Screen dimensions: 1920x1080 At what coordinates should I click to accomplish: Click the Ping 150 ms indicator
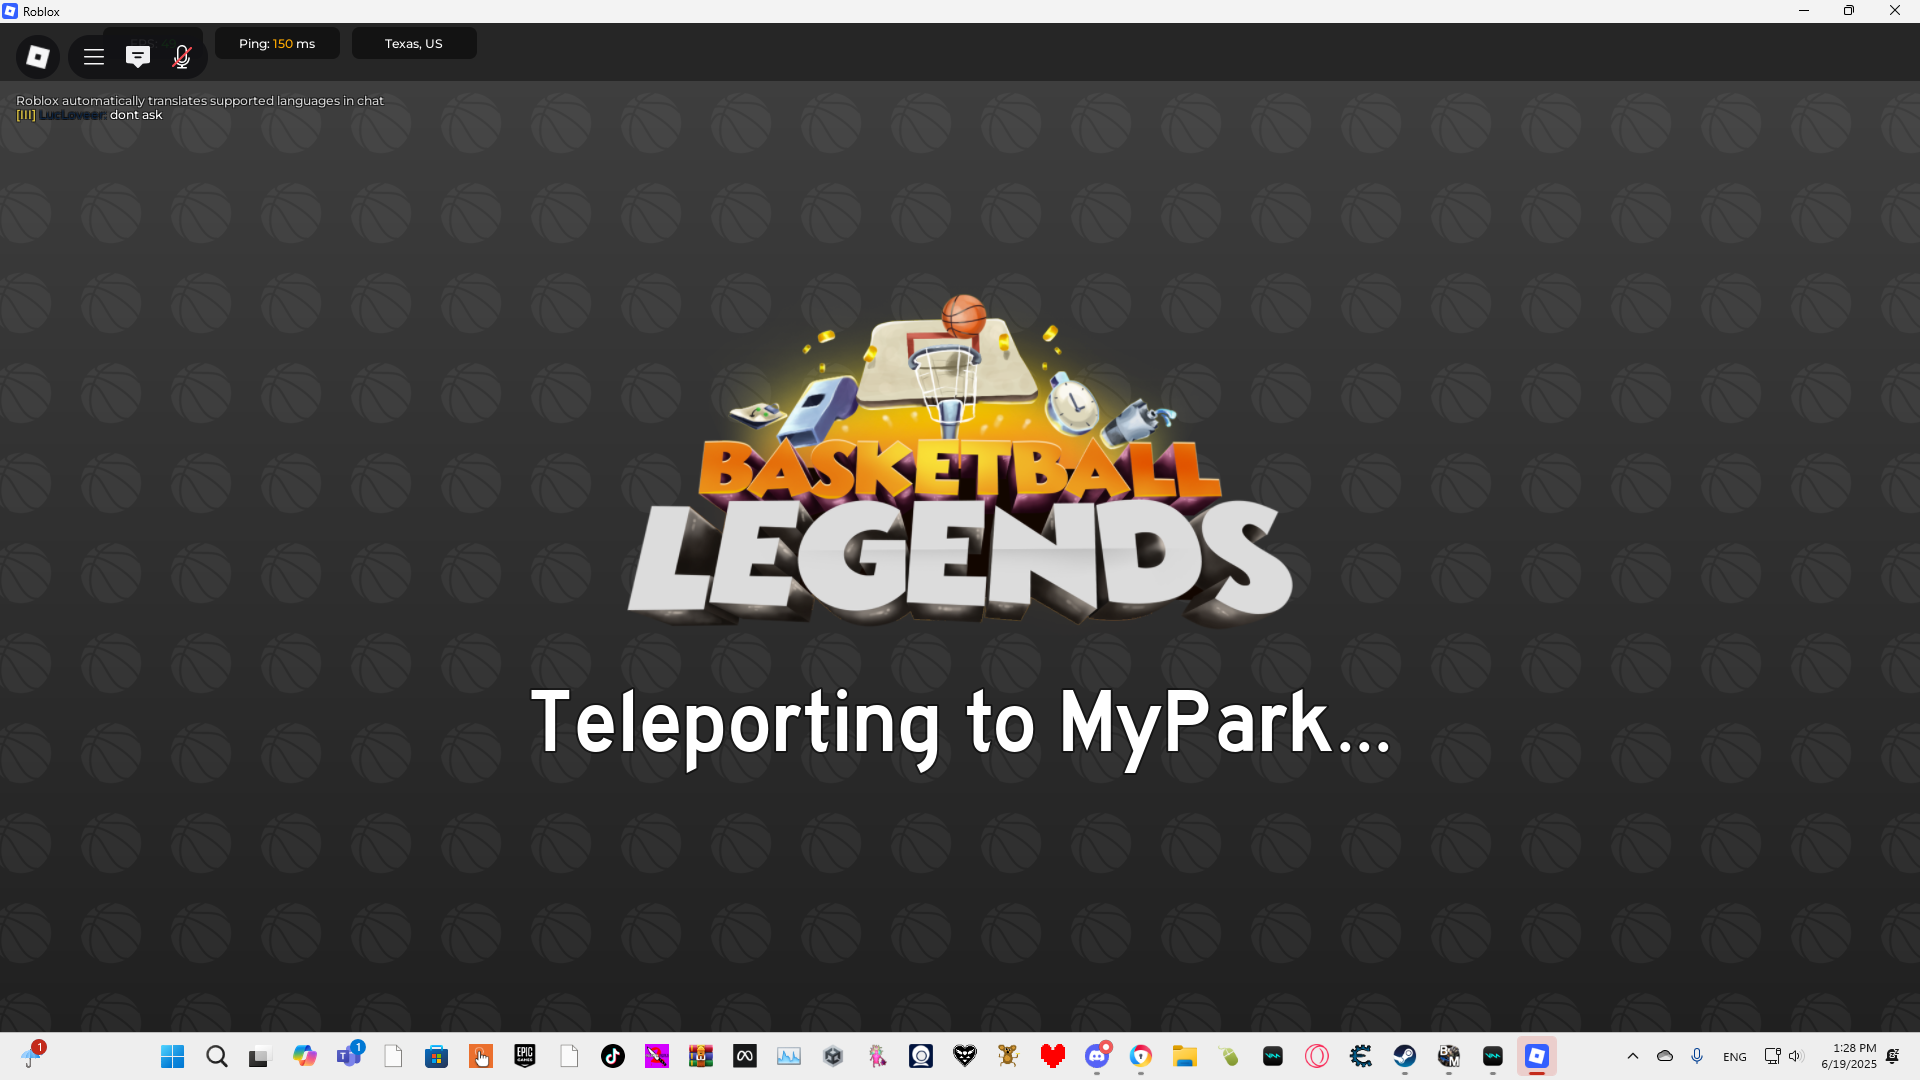click(x=277, y=44)
